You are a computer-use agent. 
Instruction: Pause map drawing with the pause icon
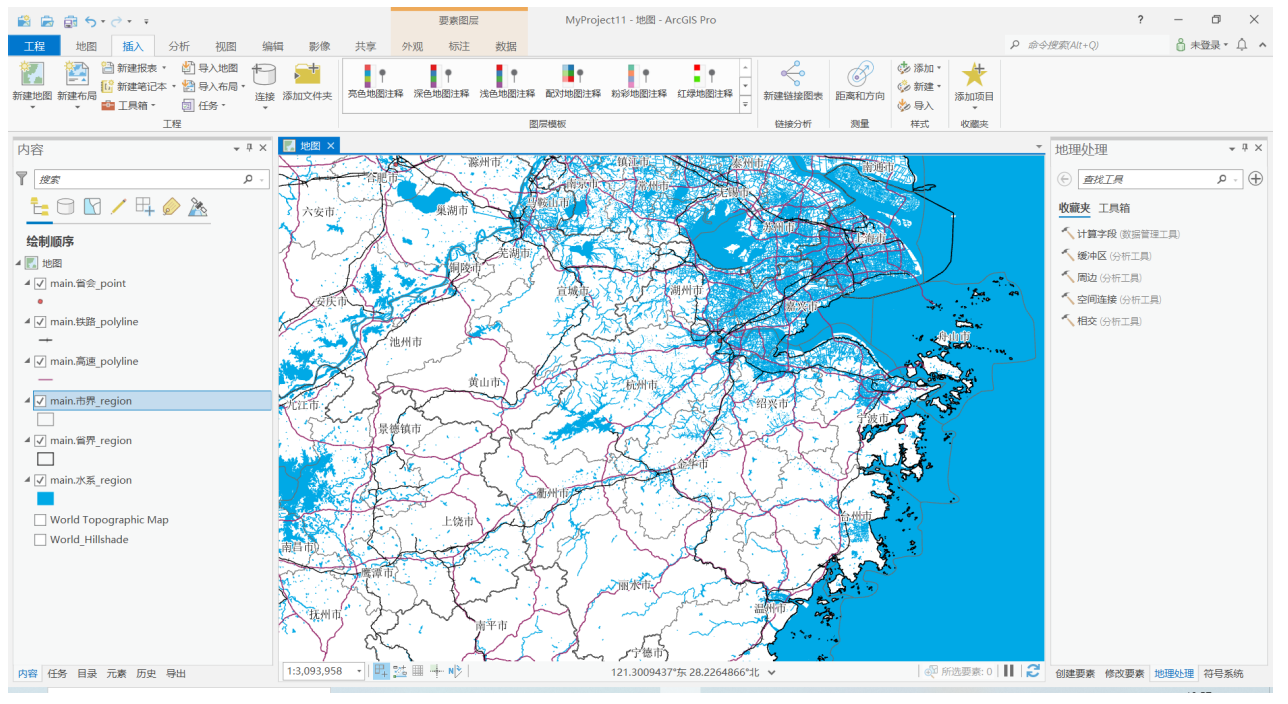(x=1009, y=671)
